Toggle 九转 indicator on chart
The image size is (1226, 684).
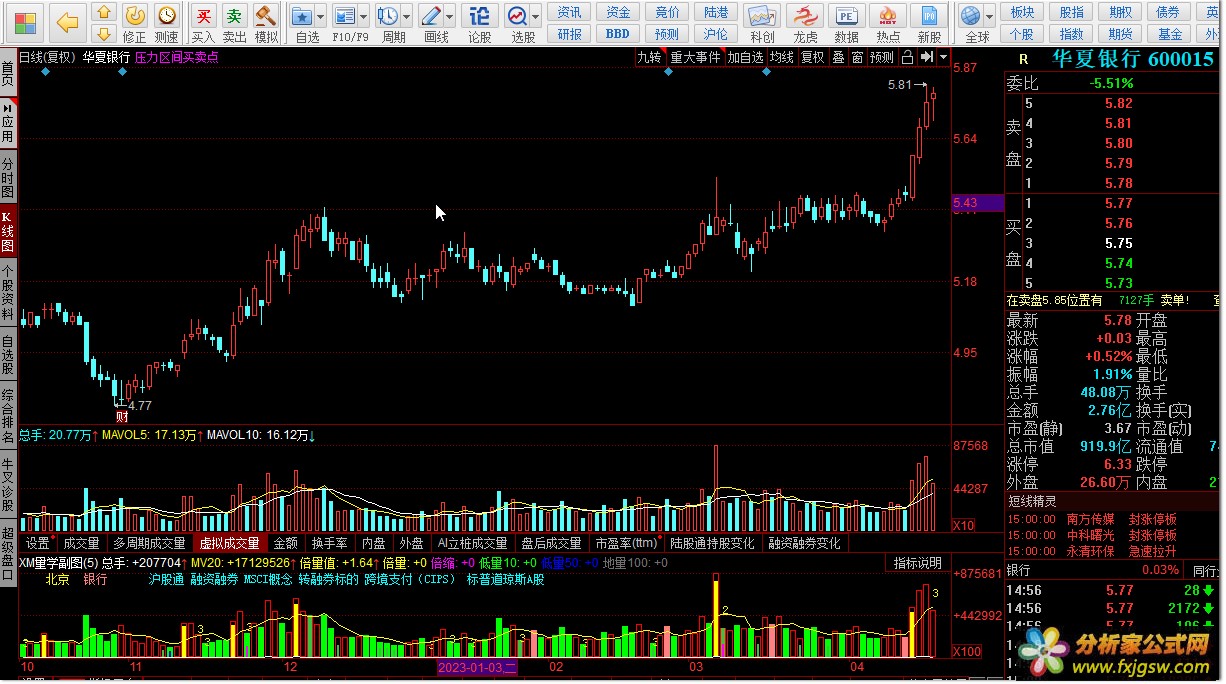[x=649, y=57]
